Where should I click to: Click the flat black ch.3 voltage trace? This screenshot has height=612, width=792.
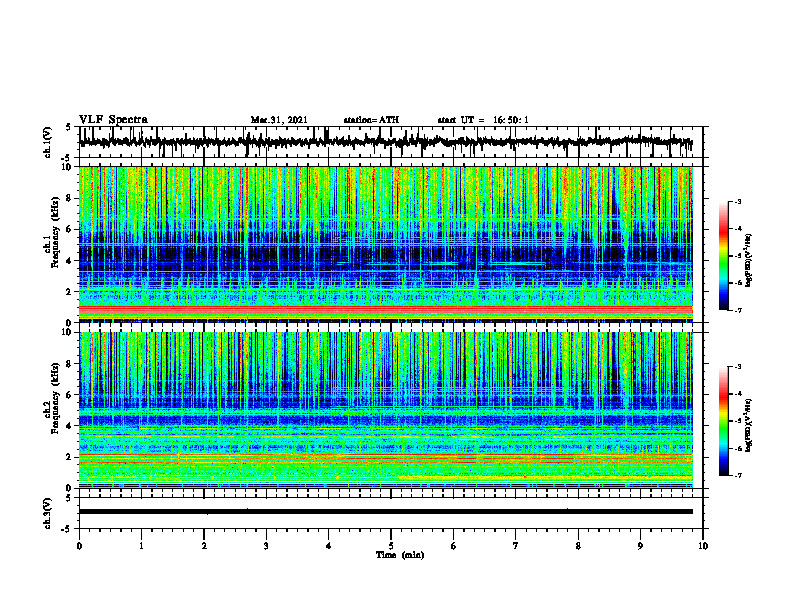pyautogui.click(x=386, y=512)
